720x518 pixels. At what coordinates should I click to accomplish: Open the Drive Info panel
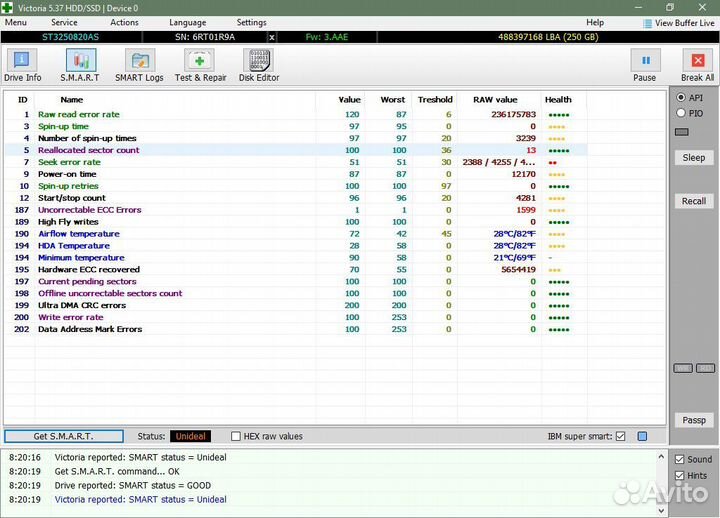[x=22, y=65]
